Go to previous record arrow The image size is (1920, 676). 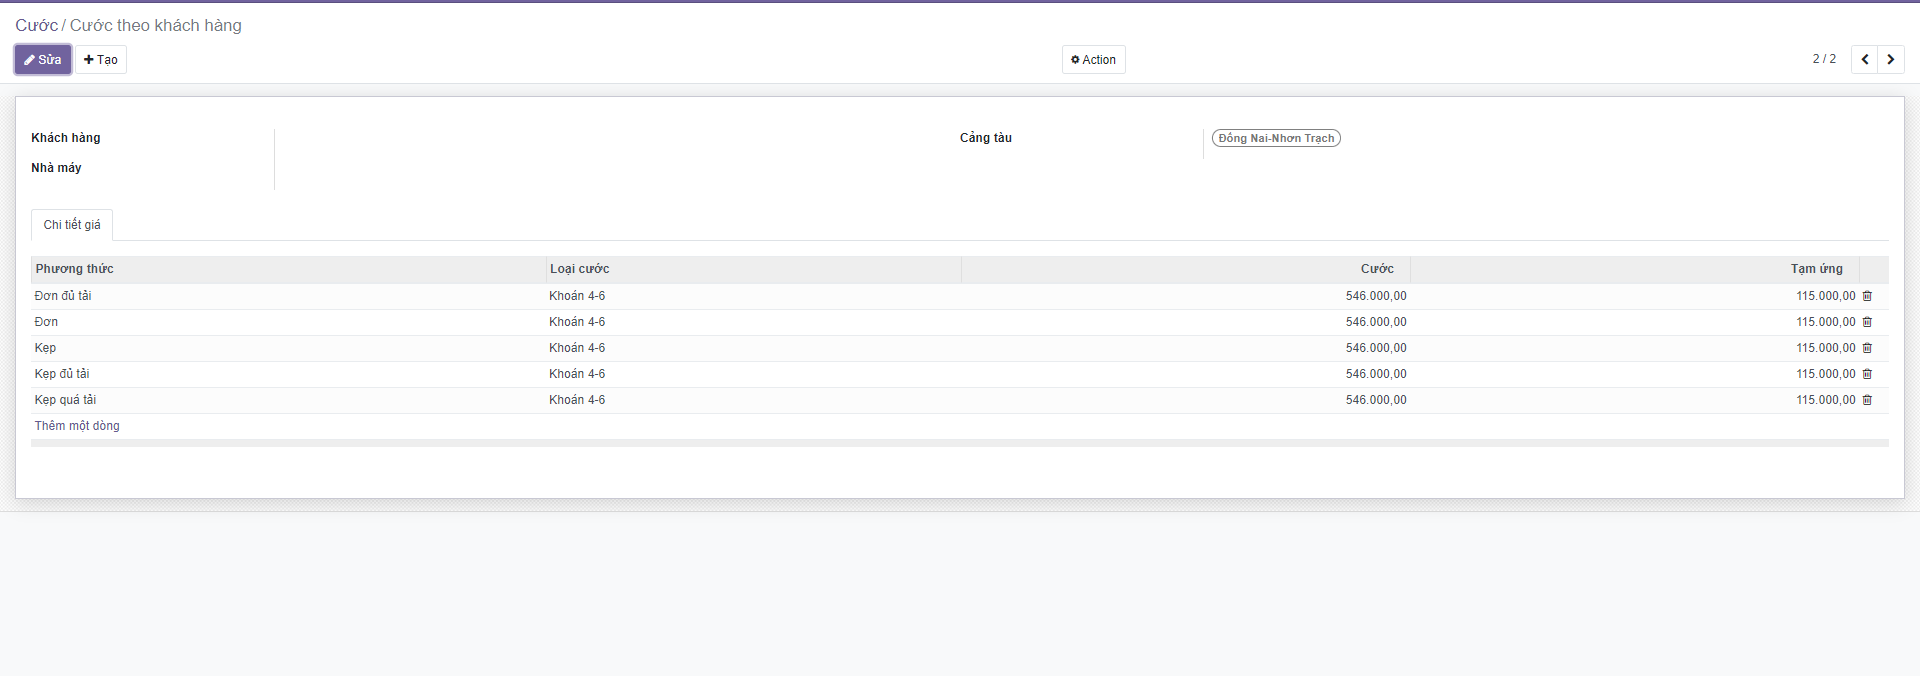click(x=1864, y=59)
